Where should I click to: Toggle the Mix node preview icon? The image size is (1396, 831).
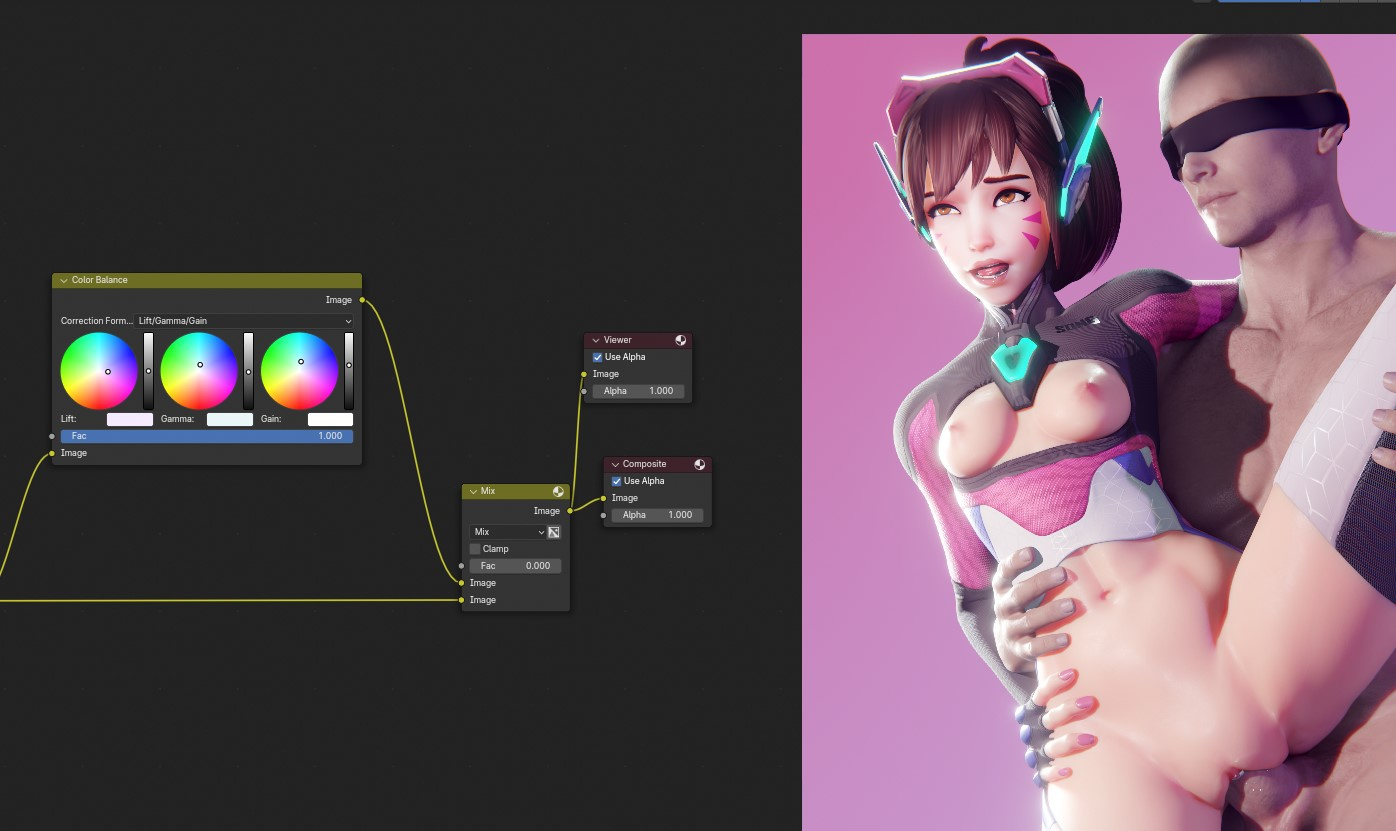(x=558, y=492)
